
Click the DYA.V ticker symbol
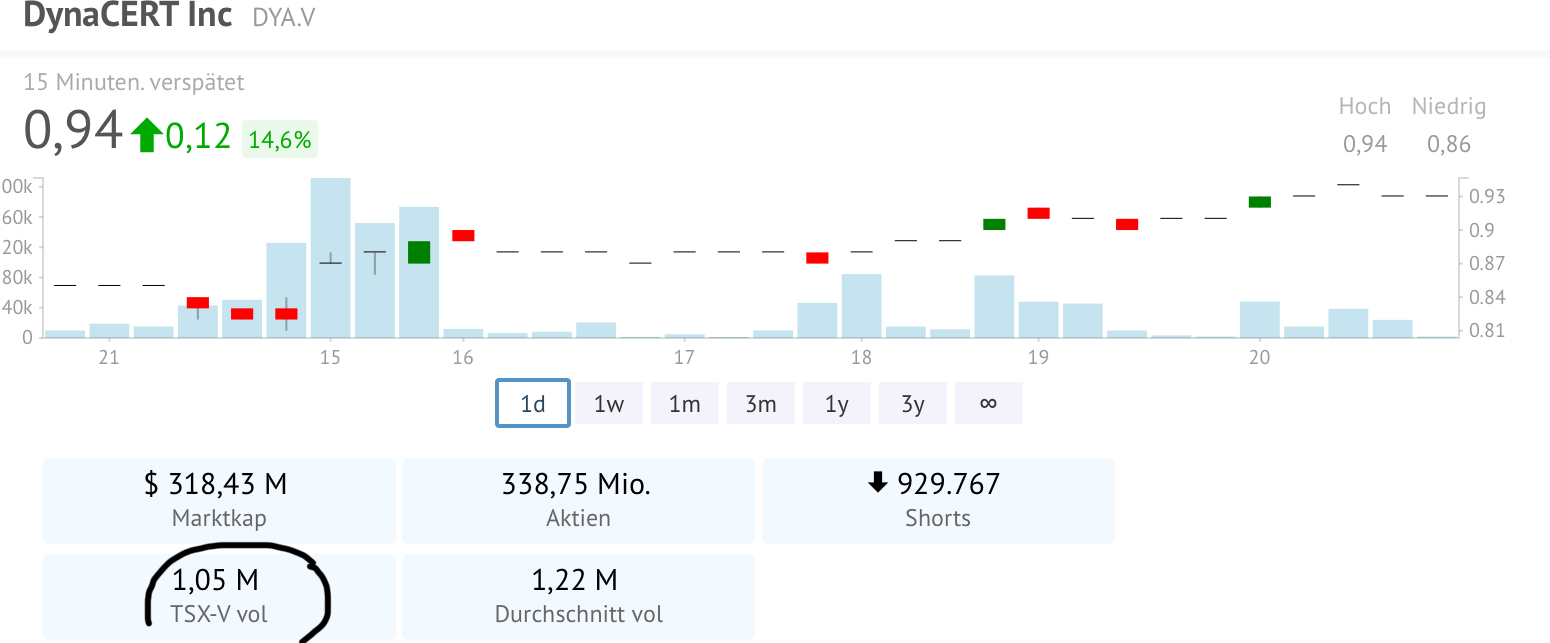(x=283, y=17)
